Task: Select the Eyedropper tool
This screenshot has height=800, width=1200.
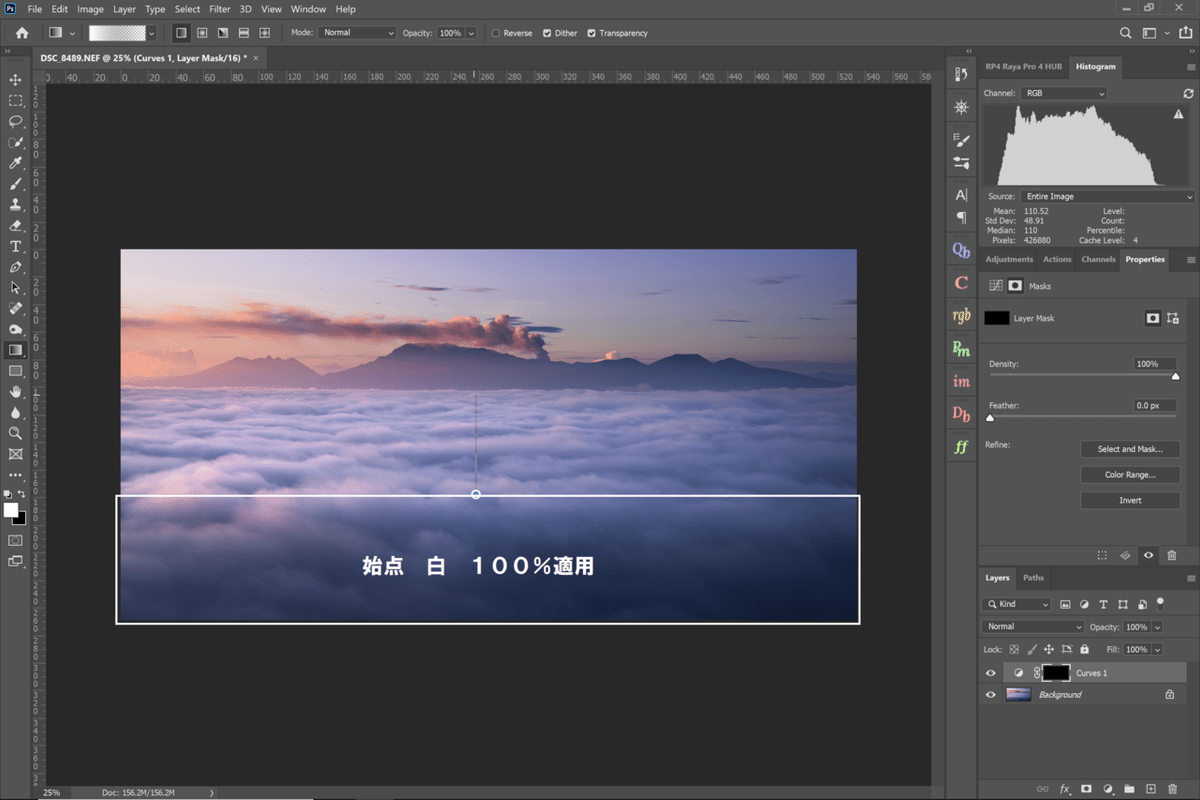Action: point(15,163)
